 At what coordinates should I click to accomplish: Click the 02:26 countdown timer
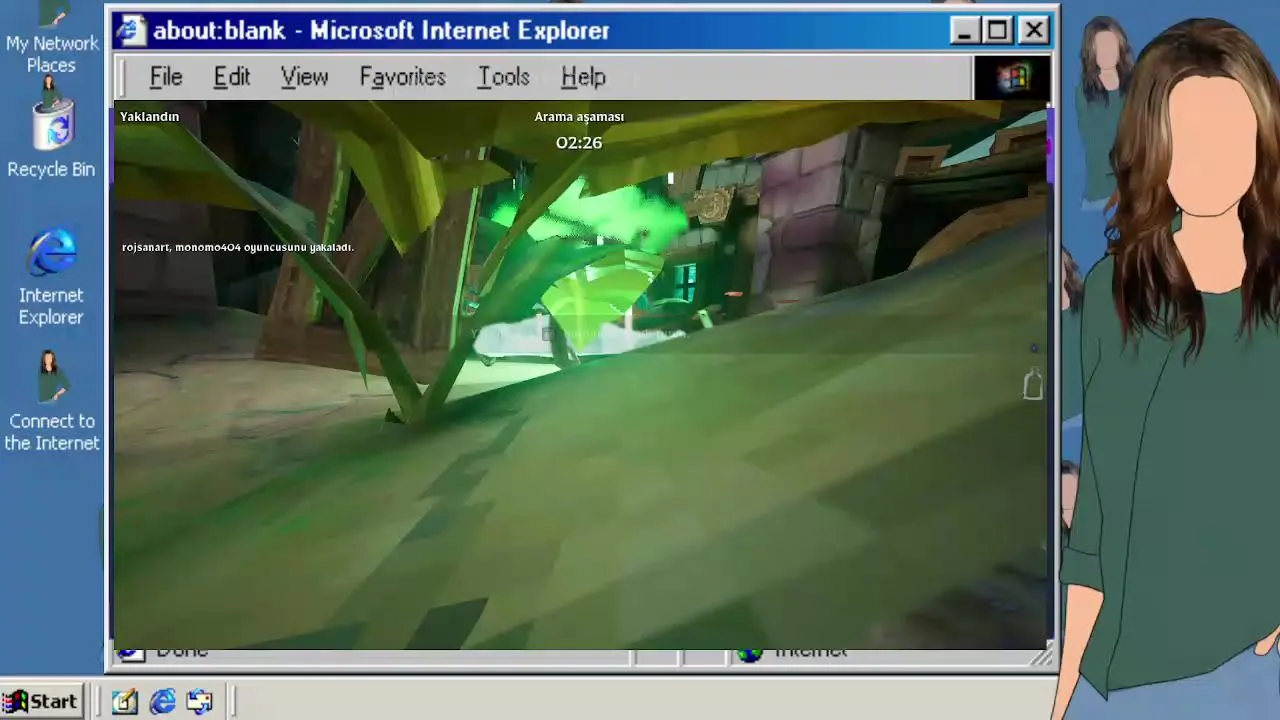coord(579,143)
